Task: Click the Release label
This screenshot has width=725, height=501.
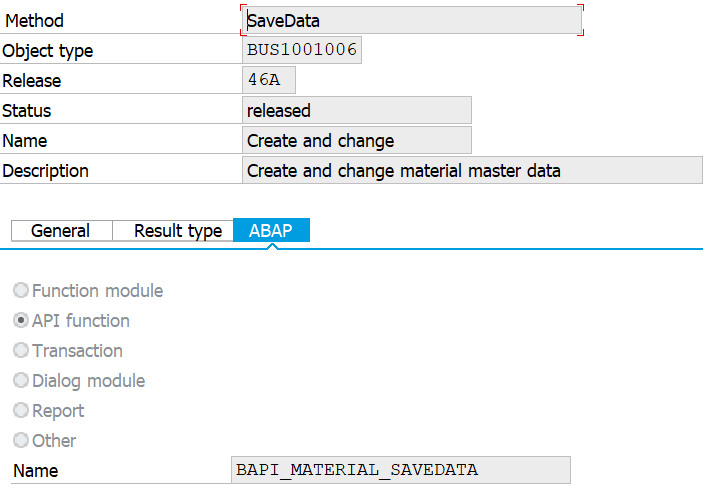Action: (x=31, y=81)
